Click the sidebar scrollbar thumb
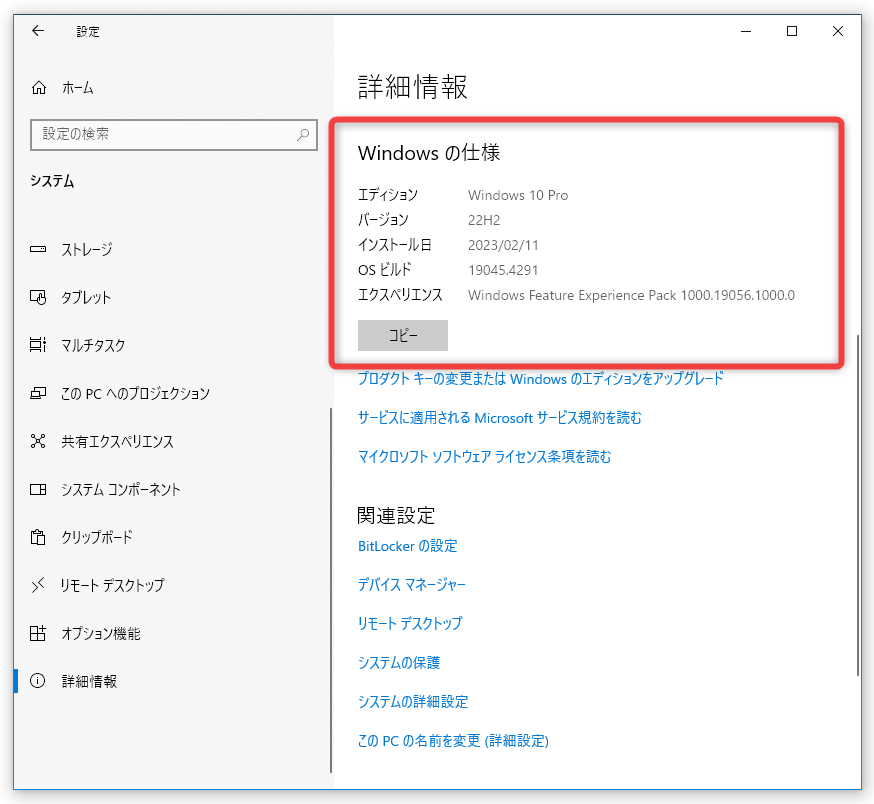The image size is (874, 804). [x=331, y=590]
